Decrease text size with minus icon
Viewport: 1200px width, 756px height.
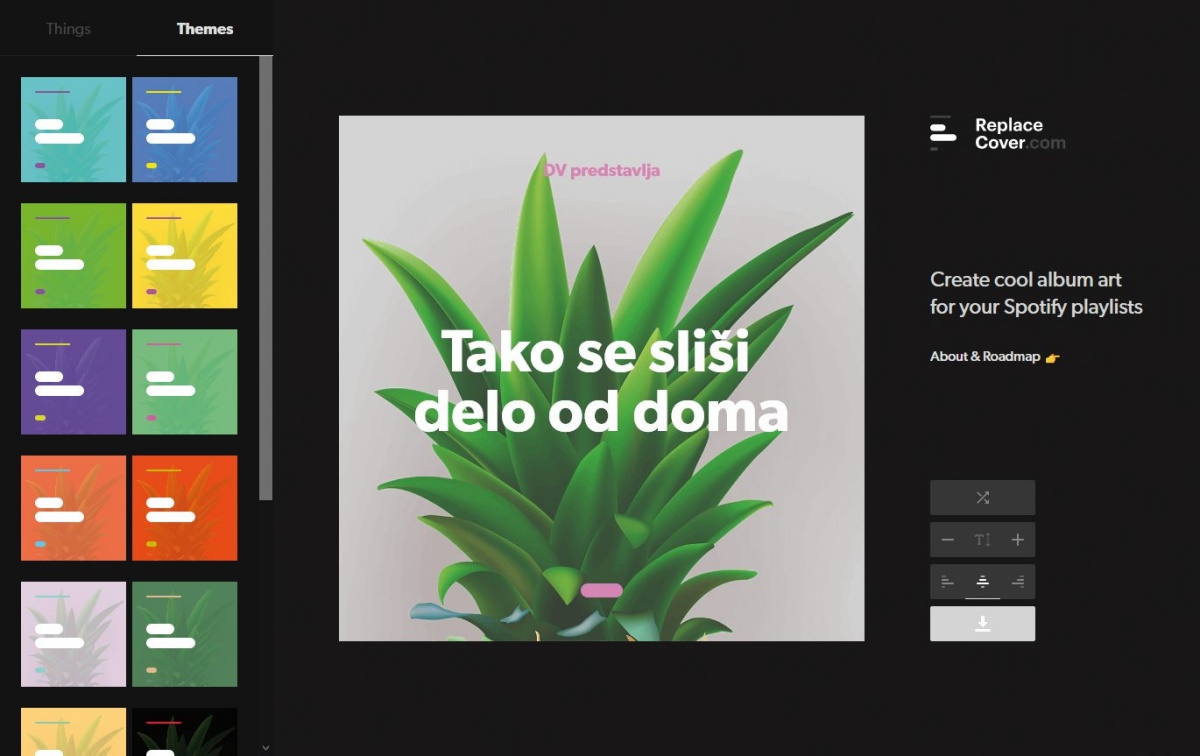948,540
